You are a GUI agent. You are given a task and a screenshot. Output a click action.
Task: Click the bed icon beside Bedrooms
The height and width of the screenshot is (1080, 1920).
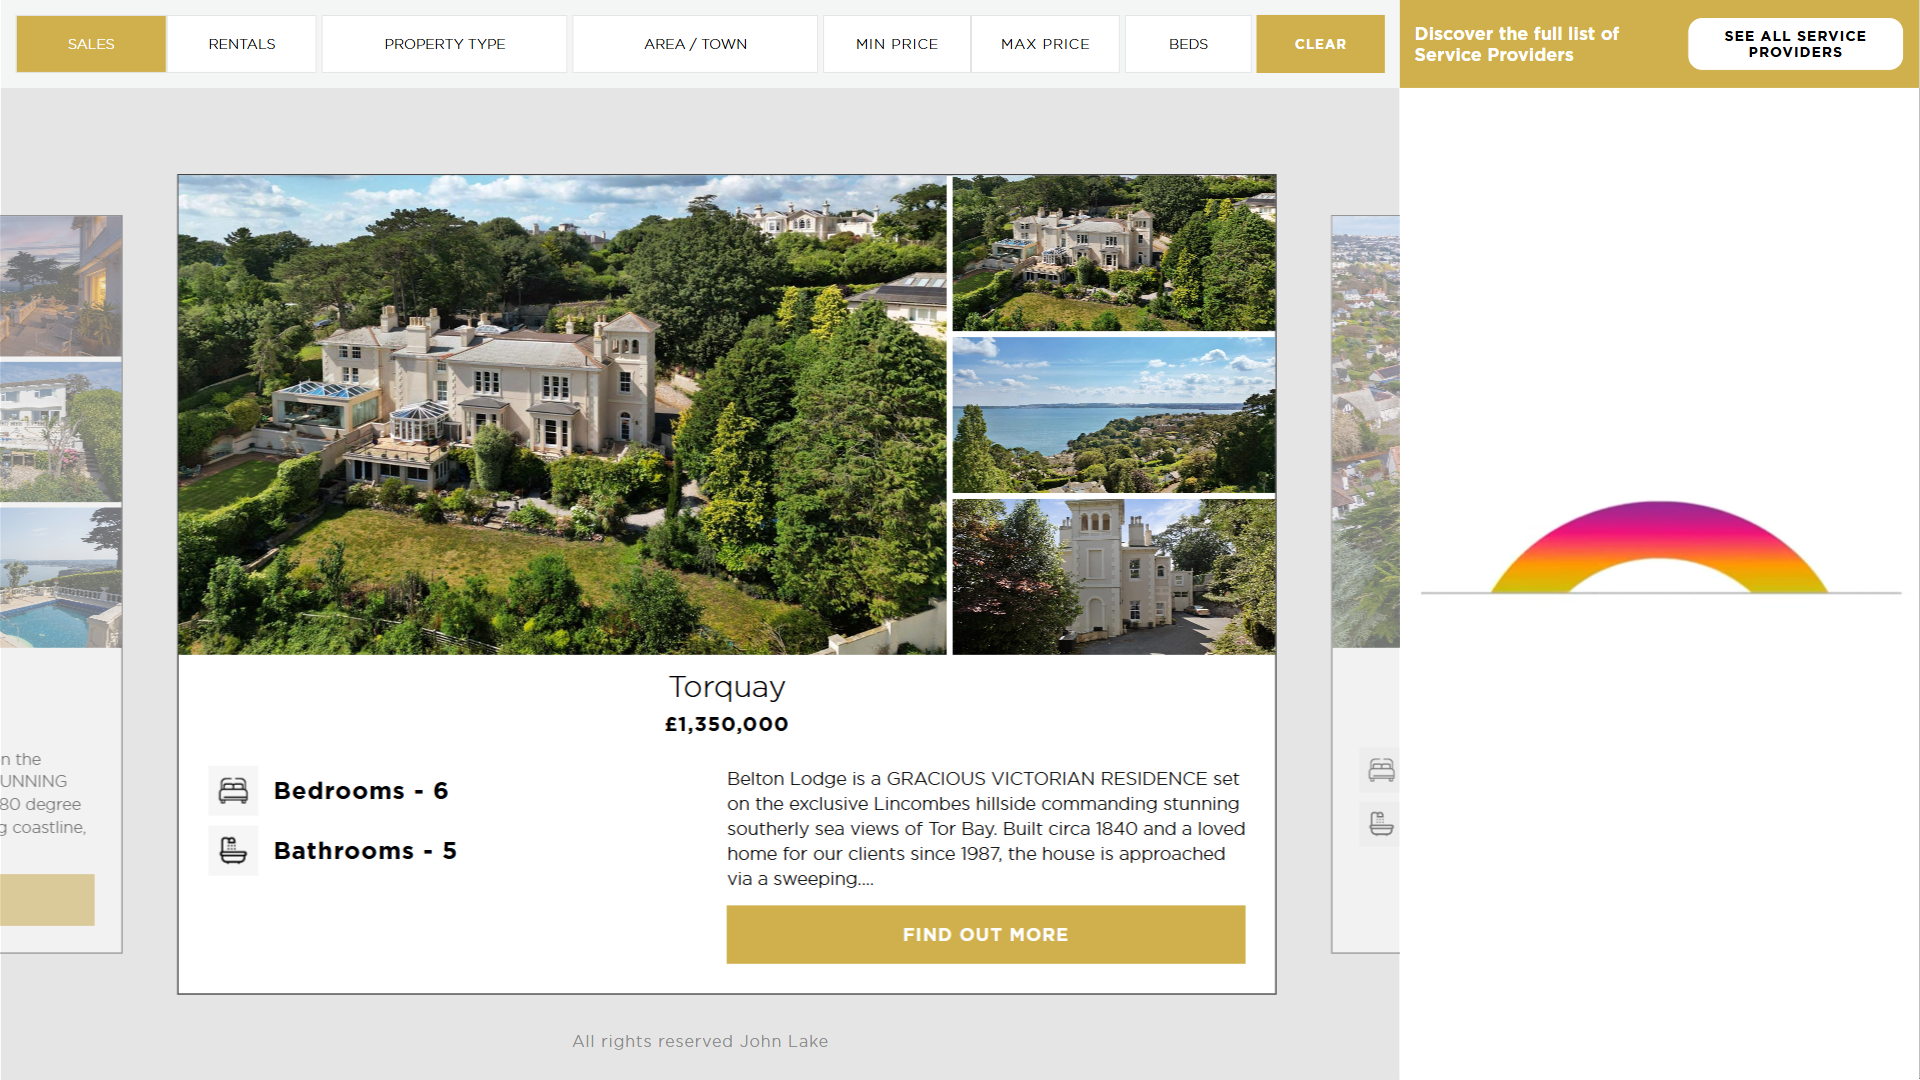point(233,791)
